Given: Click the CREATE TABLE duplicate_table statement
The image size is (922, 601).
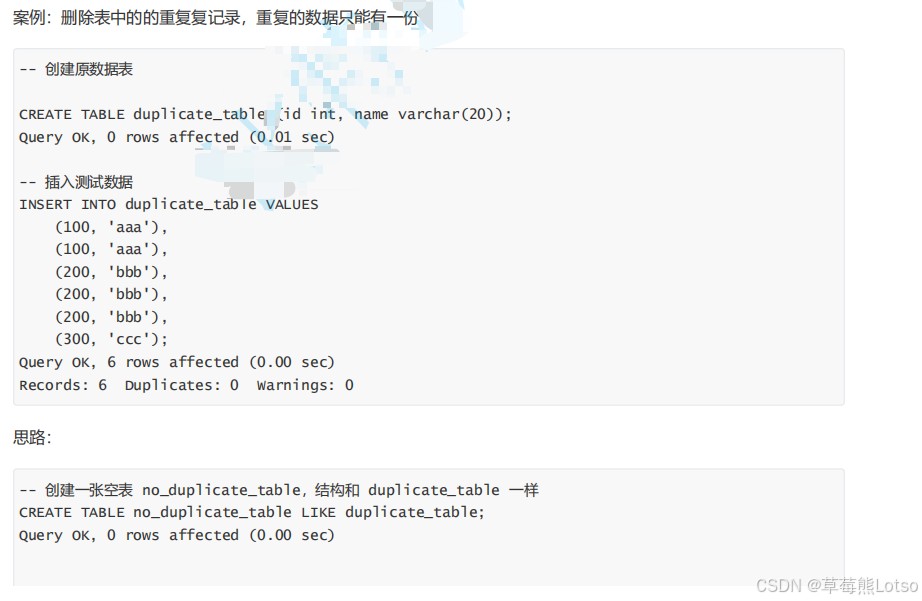Looking at the screenshot, I should pos(265,114).
